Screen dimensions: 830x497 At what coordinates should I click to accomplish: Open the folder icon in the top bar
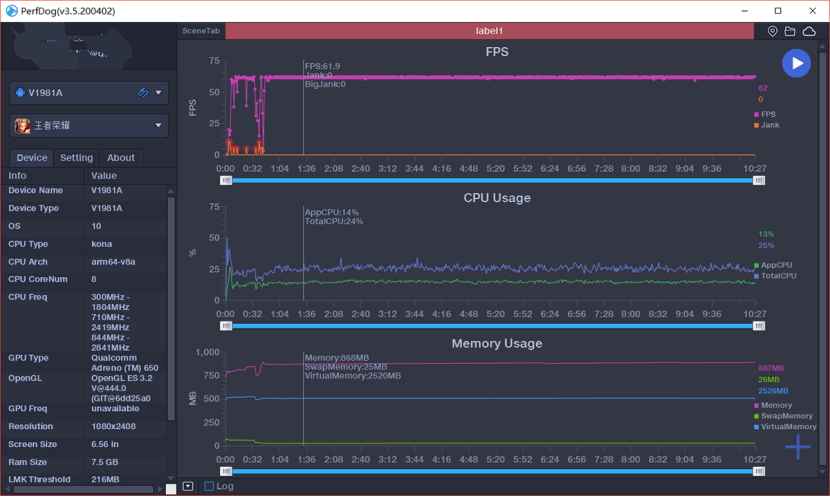click(x=790, y=31)
